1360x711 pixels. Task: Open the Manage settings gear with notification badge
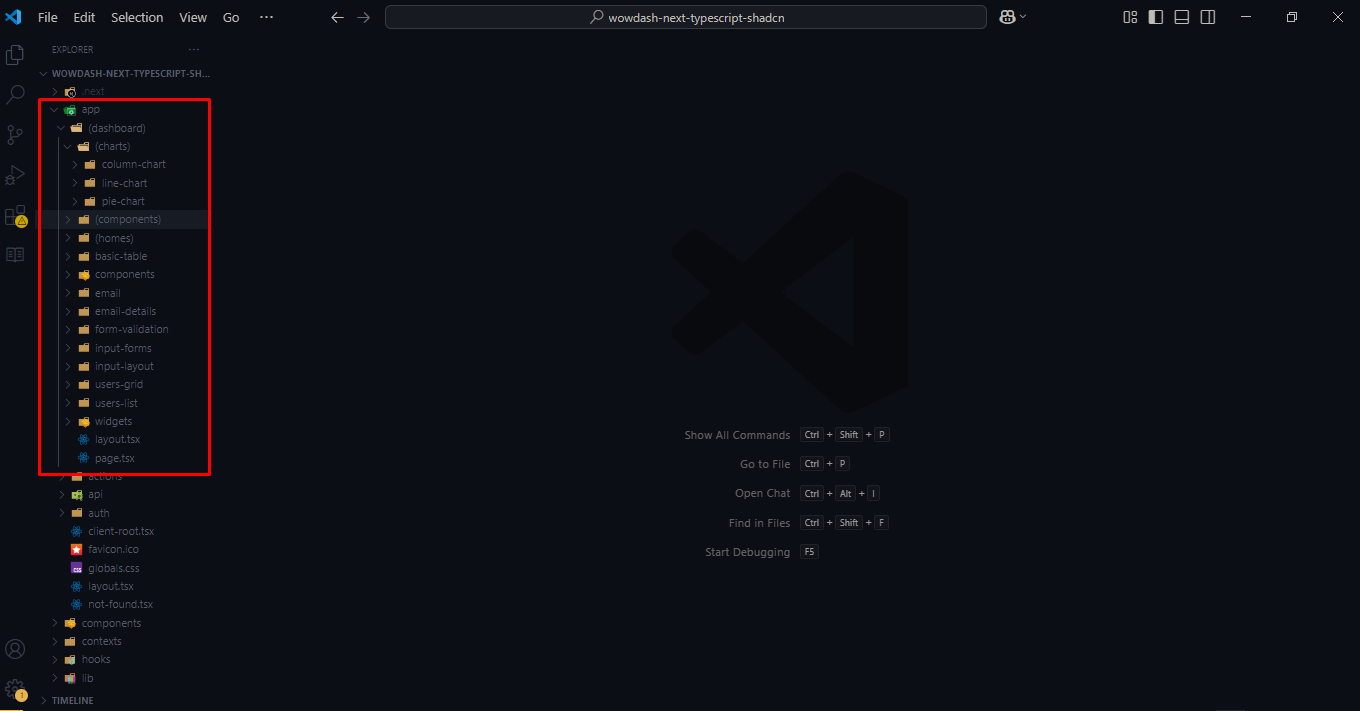click(x=15, y=688)
